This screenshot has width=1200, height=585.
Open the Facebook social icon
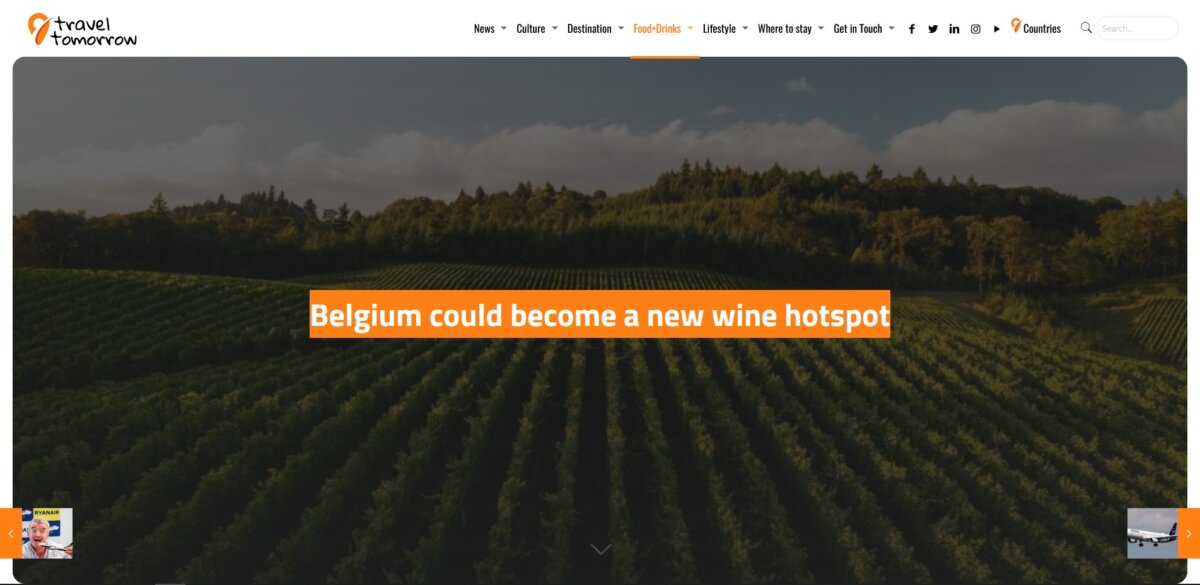(911, 29)
